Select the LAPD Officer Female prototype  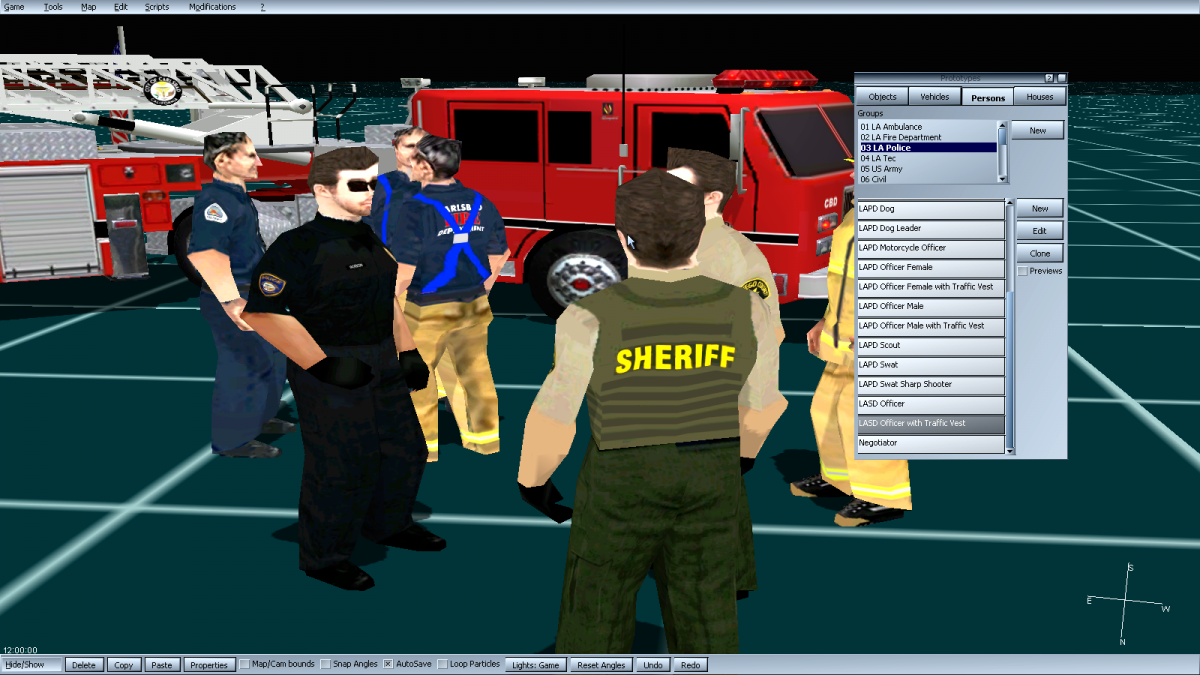pyautogui.click(x=931, y=268)
